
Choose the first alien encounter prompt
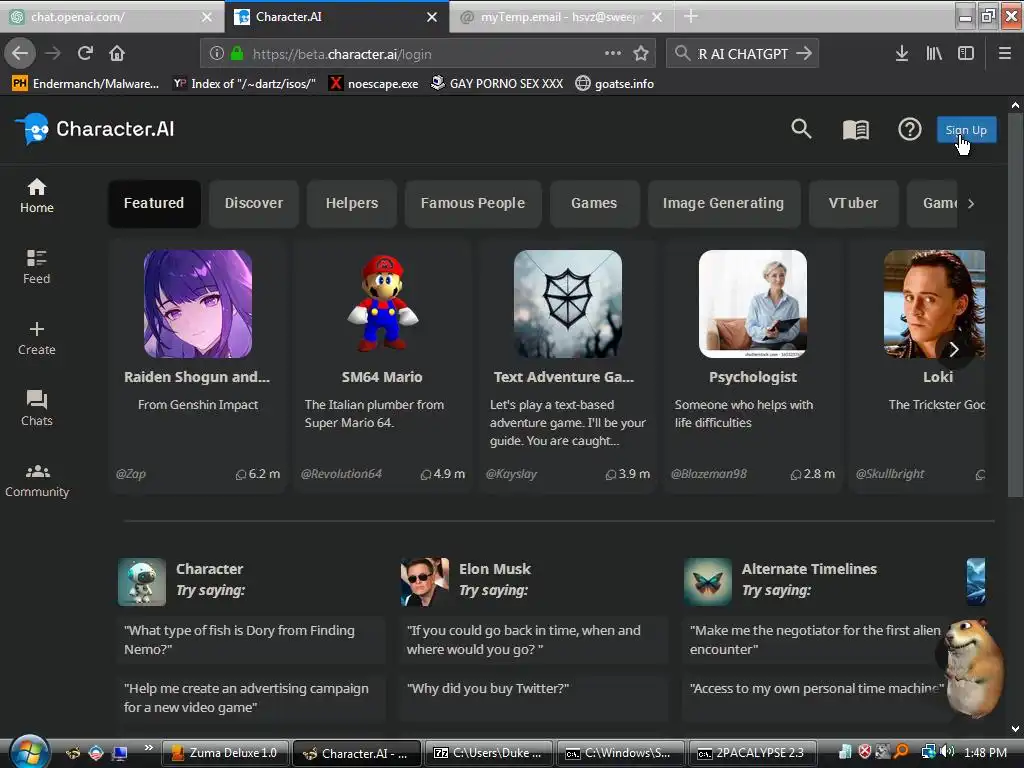816,640
